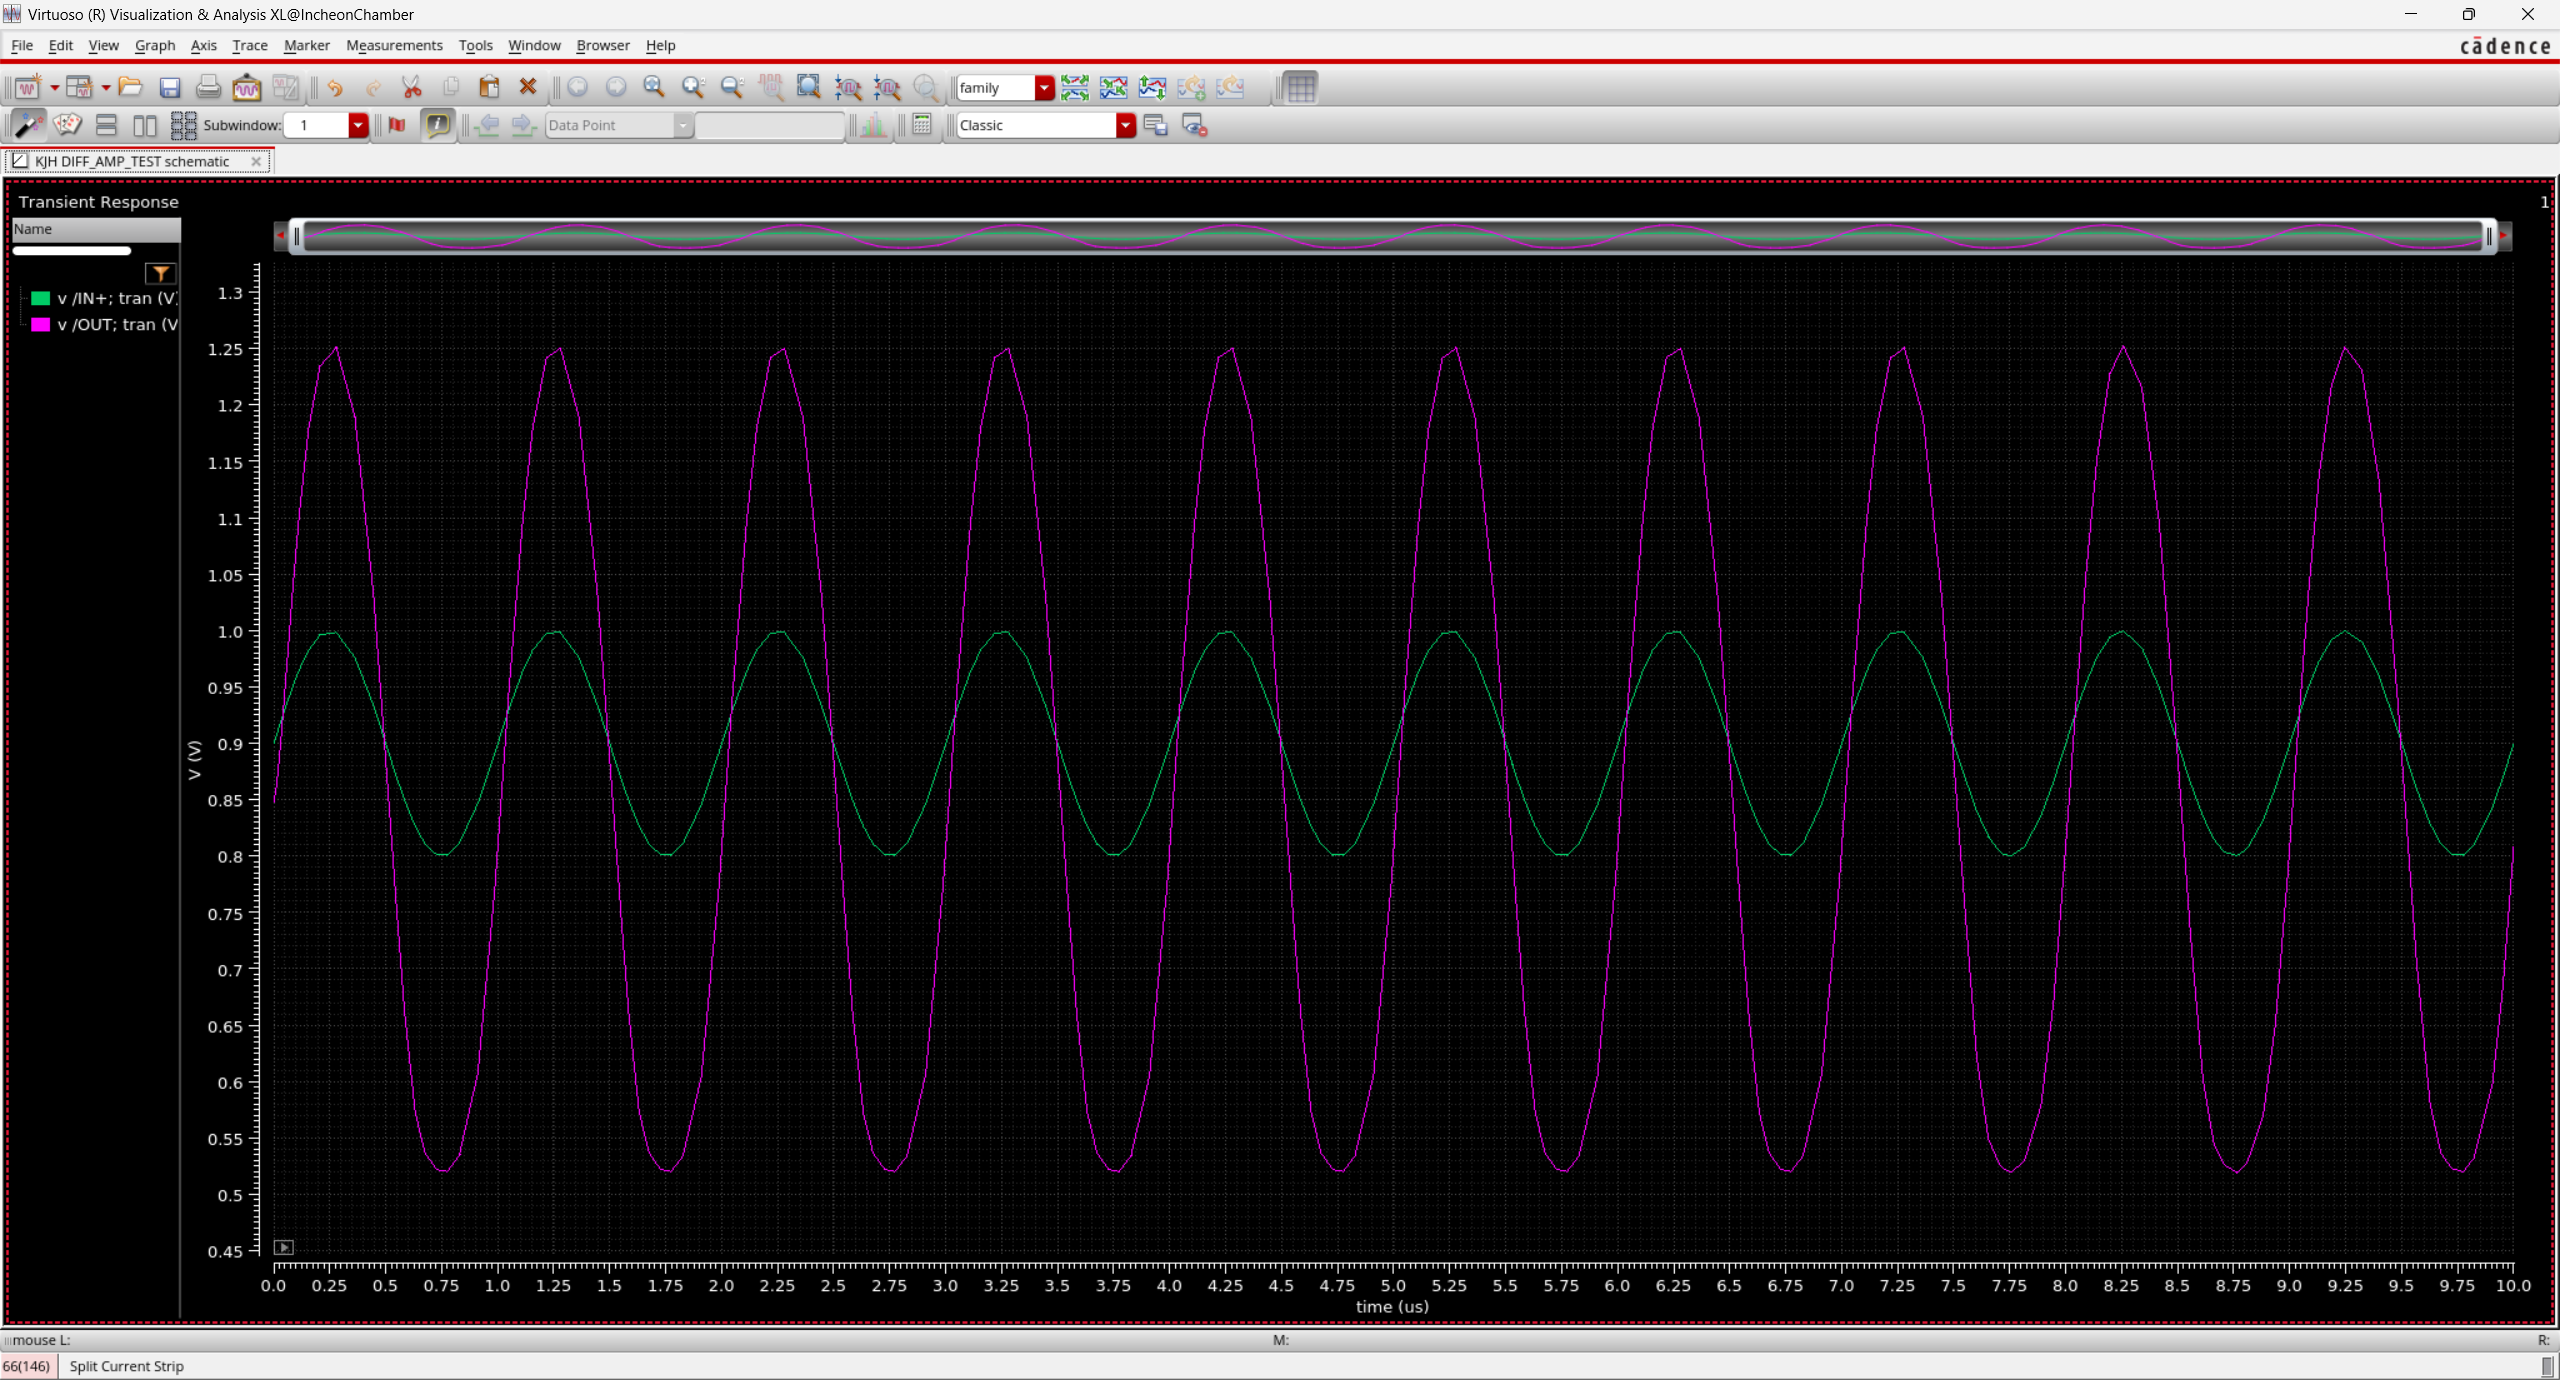Click the red X delete icon
2560x1380 pixels.
[528, 88]
